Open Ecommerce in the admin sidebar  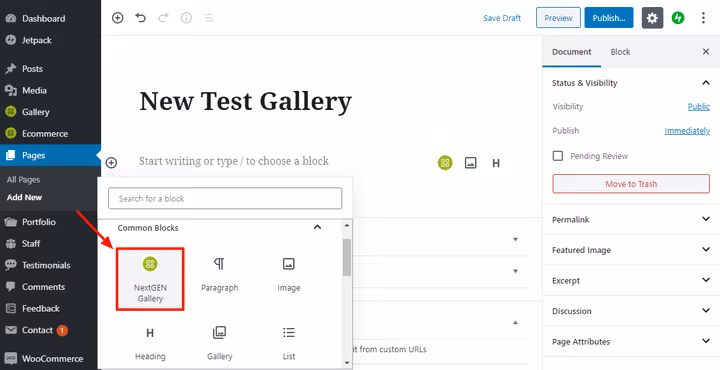tap(45, 134)
